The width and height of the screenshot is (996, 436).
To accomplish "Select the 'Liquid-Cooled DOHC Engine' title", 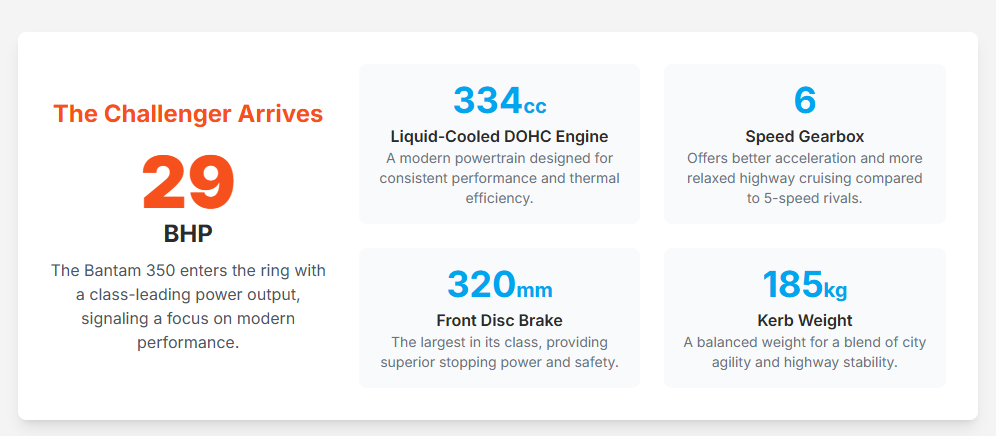I will 499,136.
